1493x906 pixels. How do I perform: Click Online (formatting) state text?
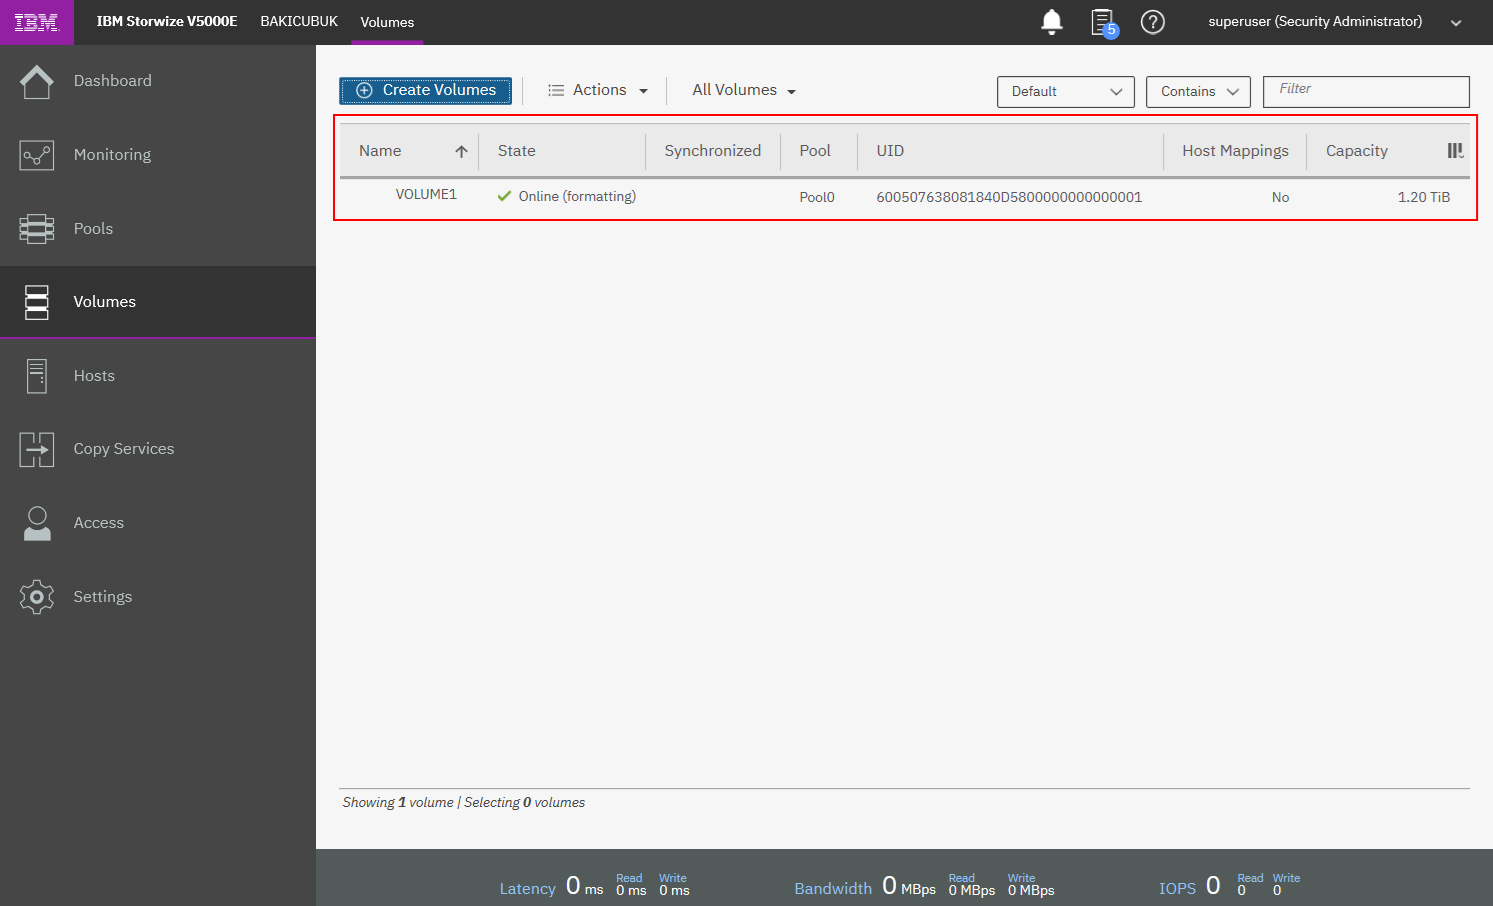pyautogui.click(x=577, y=197)
